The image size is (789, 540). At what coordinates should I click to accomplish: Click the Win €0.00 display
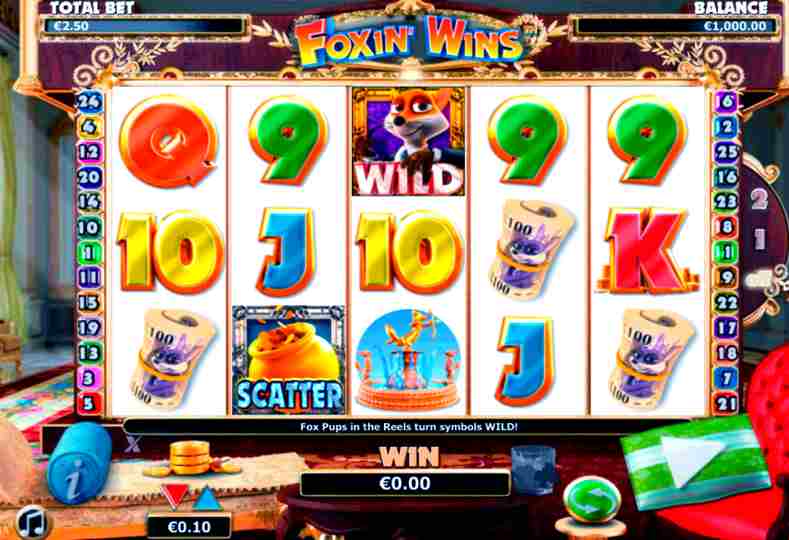tap(405, 484)
